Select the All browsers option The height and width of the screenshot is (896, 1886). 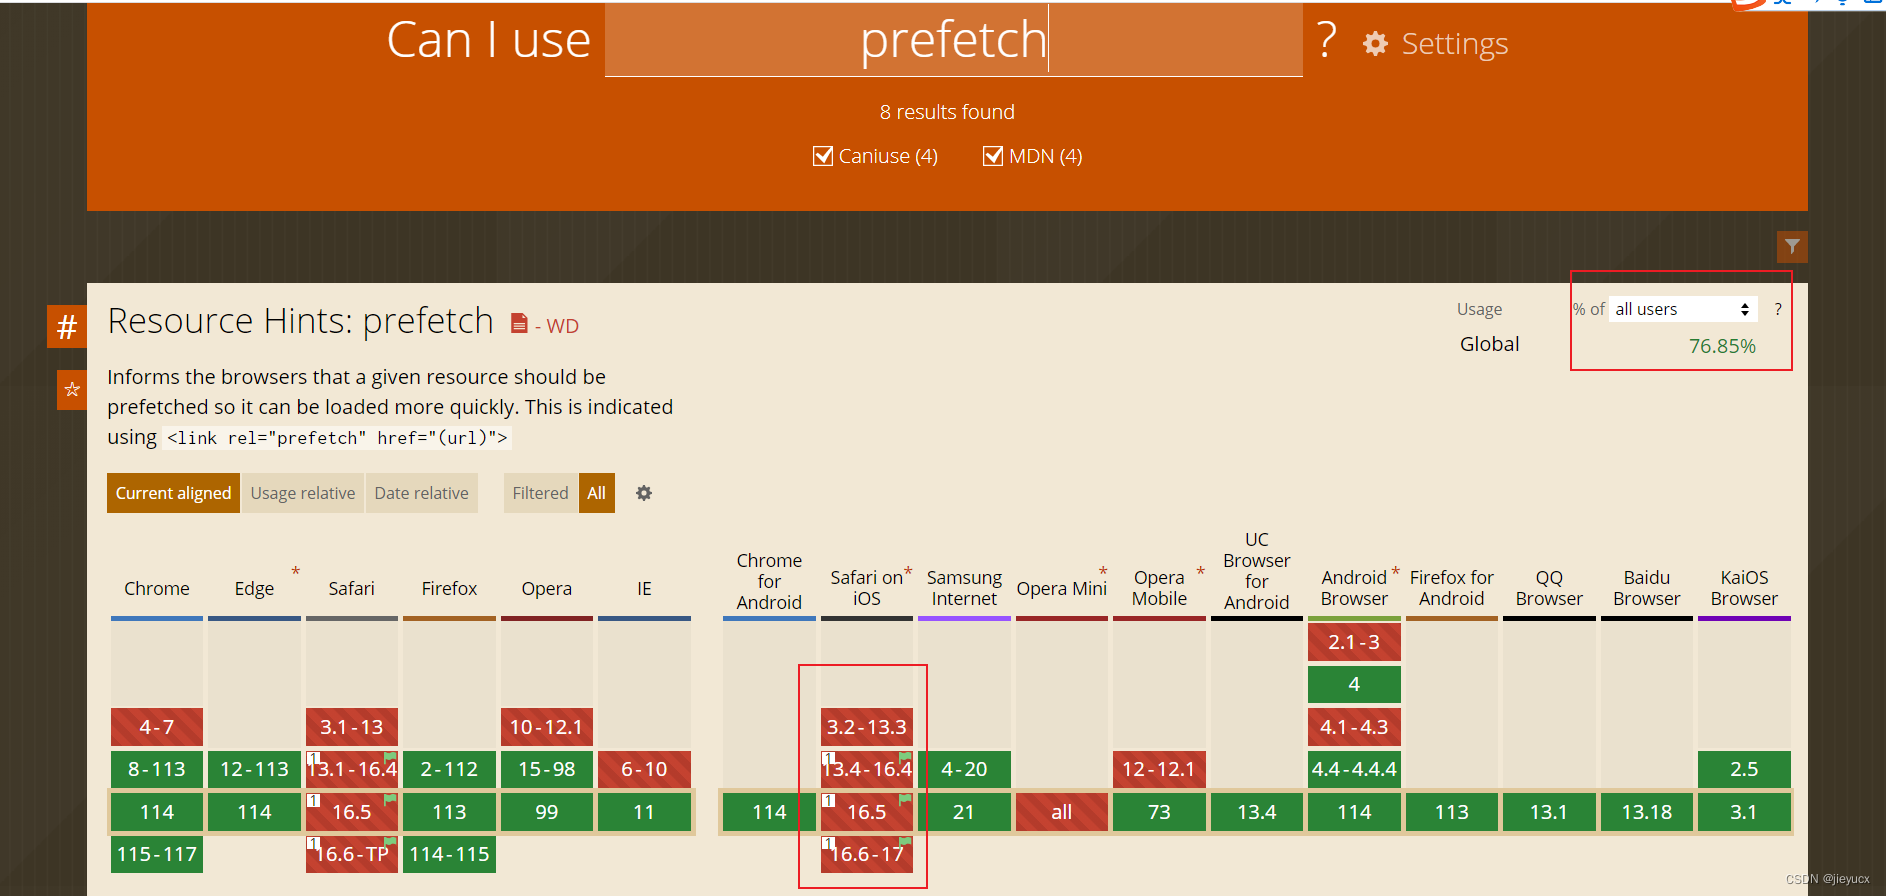coord(597,493)
